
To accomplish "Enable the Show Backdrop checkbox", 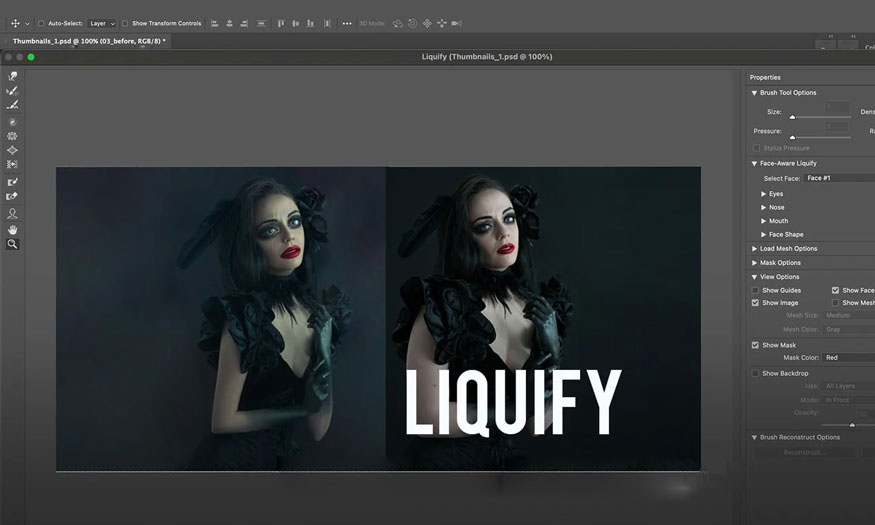I will coord(755,373).
